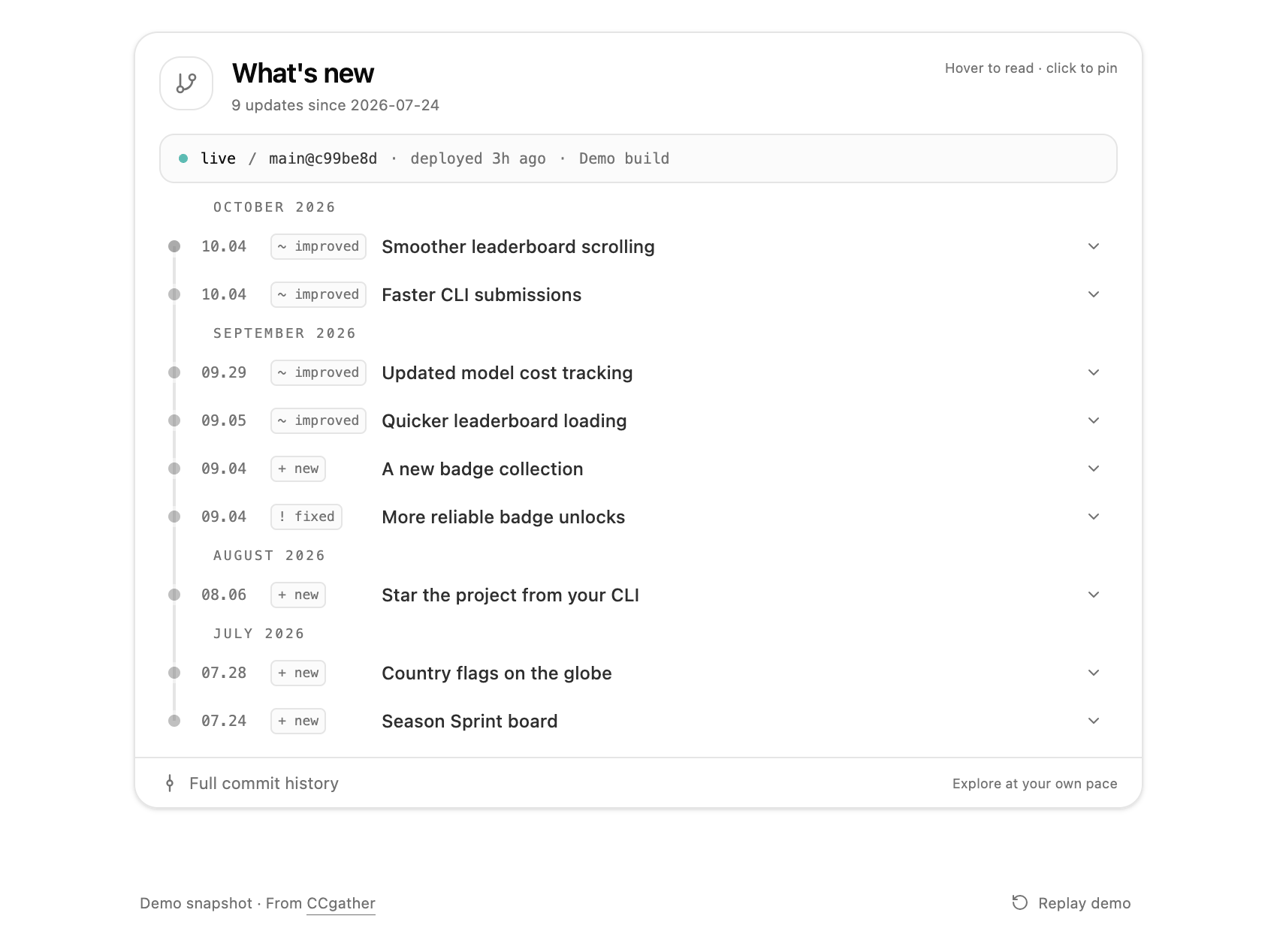Click the timeline dot for Quicker leaderboard loading
Image resolution: width=1280 pixels, height=952 pixels.
174,420
